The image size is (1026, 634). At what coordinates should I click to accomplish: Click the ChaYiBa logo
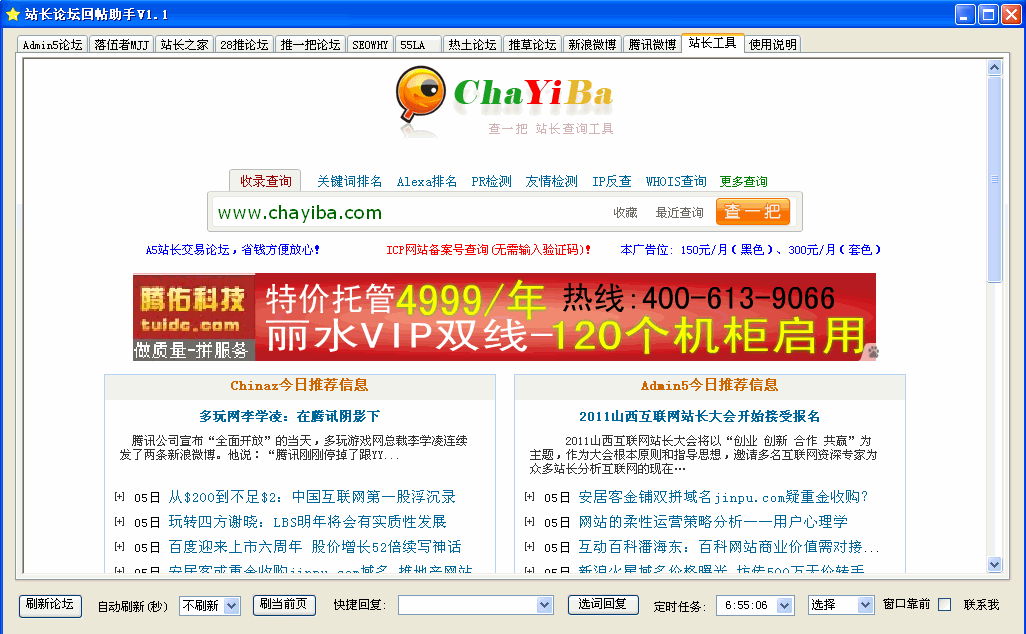(x=504, y=100)
